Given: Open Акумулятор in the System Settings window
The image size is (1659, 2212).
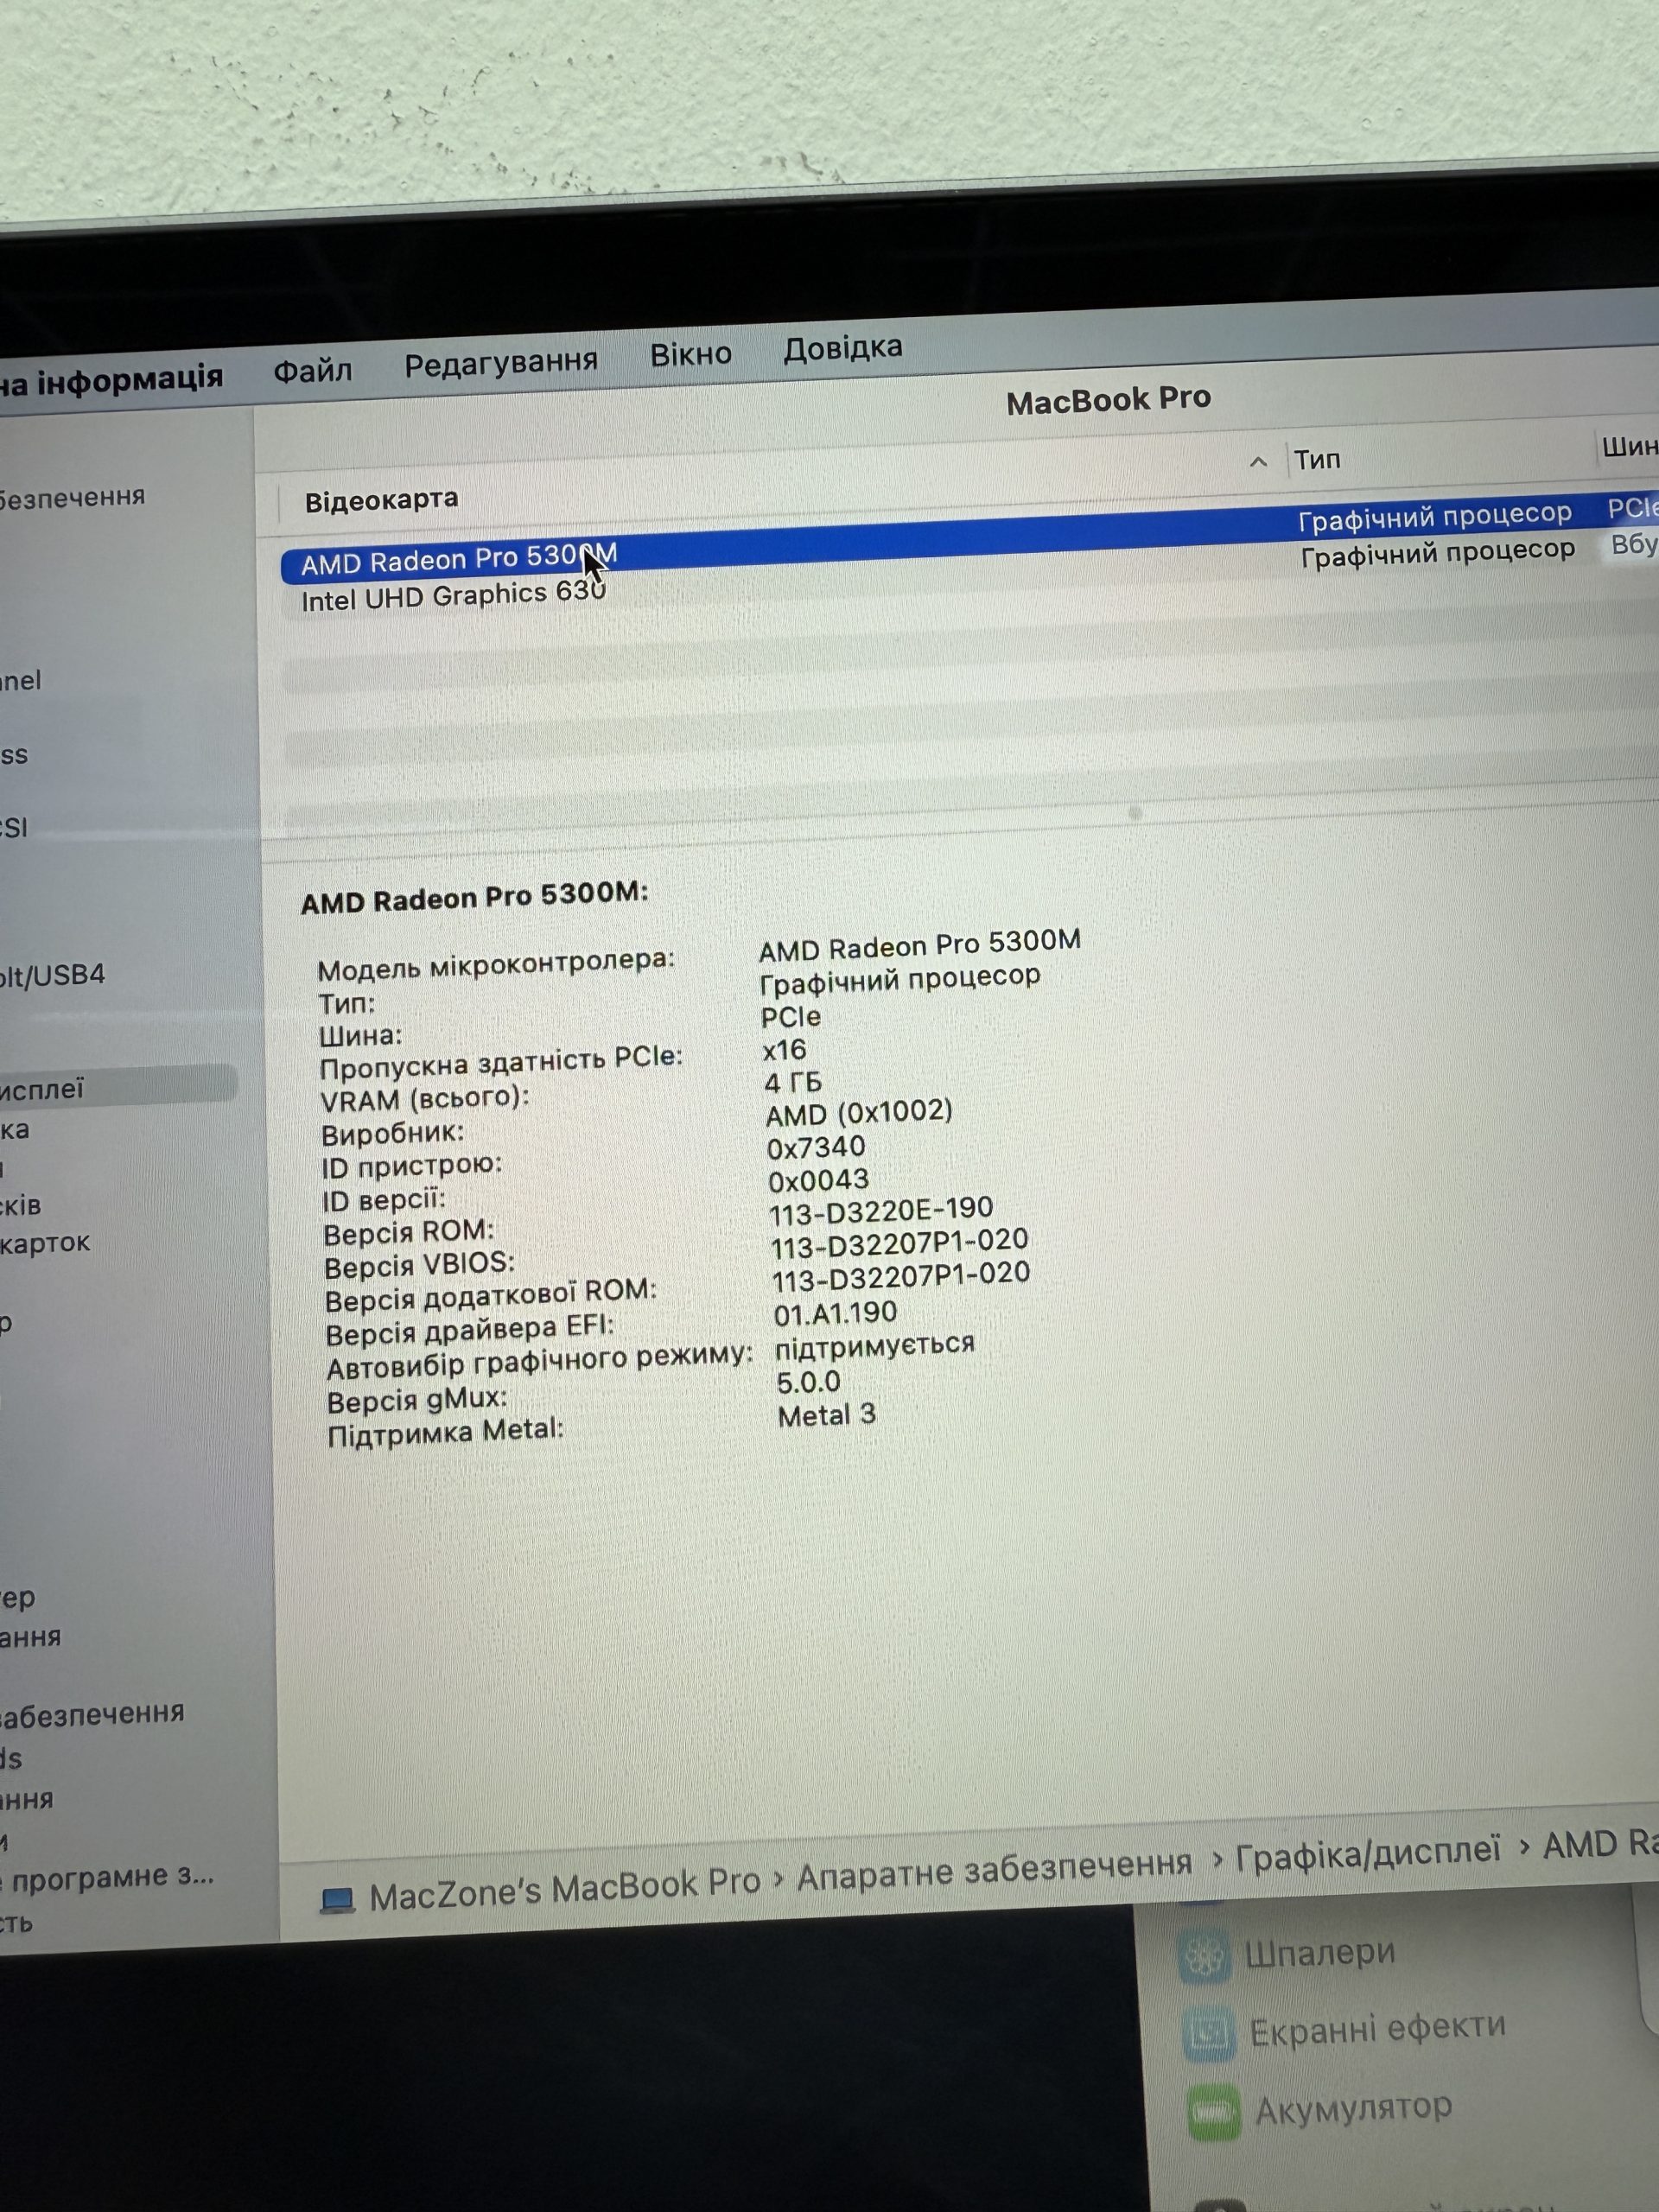Looking at the screenshot, I should [x=1352, y=2108].
